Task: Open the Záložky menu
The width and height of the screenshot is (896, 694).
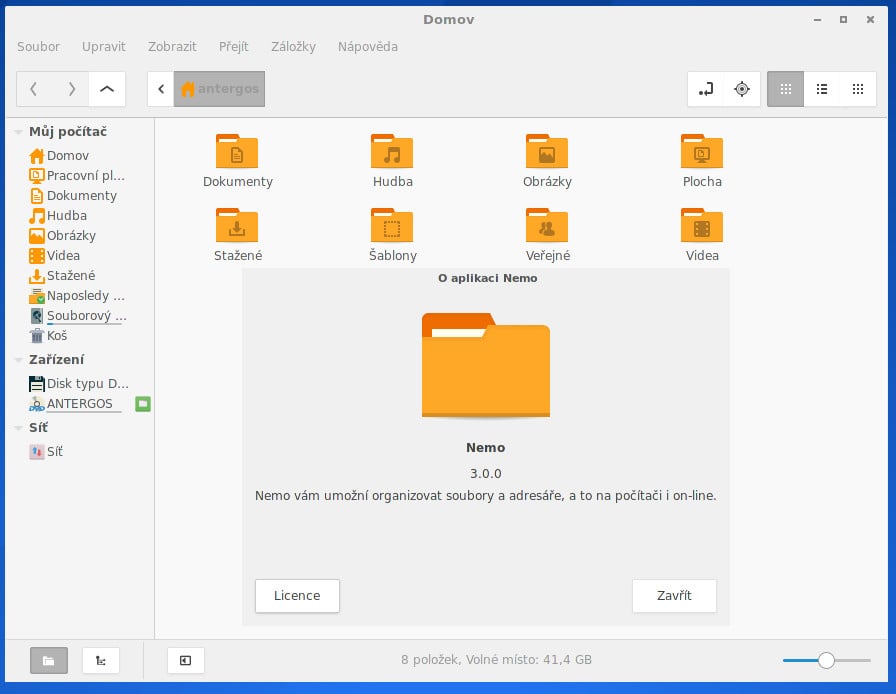Action: click(293, 46)
